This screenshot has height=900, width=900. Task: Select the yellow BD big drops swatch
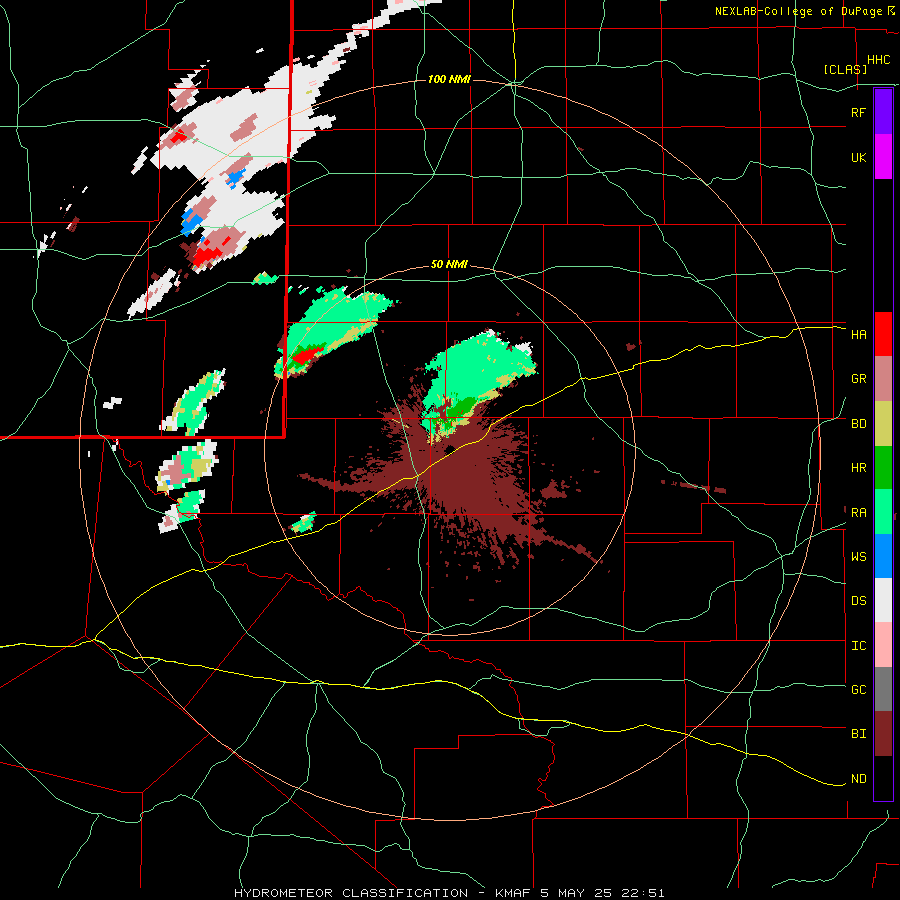[x=883, y=423]
